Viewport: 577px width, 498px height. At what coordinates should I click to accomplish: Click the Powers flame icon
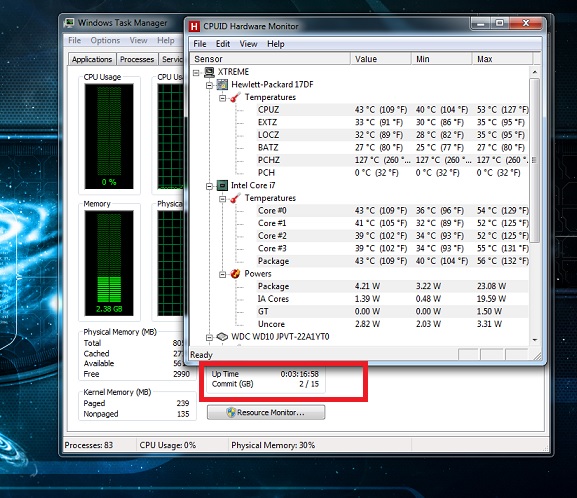tap(235, 274)
